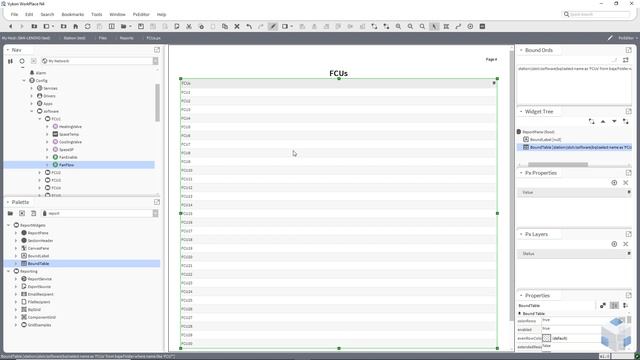
Task: Click the Copy icon in toolbar
Action: click(x=225, y=27)
